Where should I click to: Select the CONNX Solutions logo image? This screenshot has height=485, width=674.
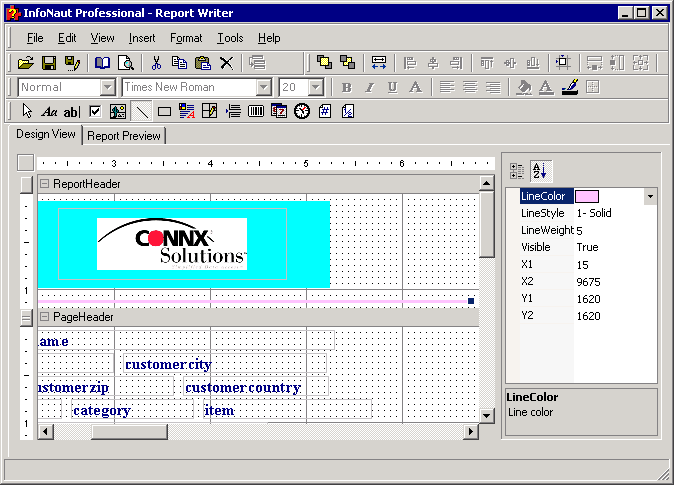[172, 244]
